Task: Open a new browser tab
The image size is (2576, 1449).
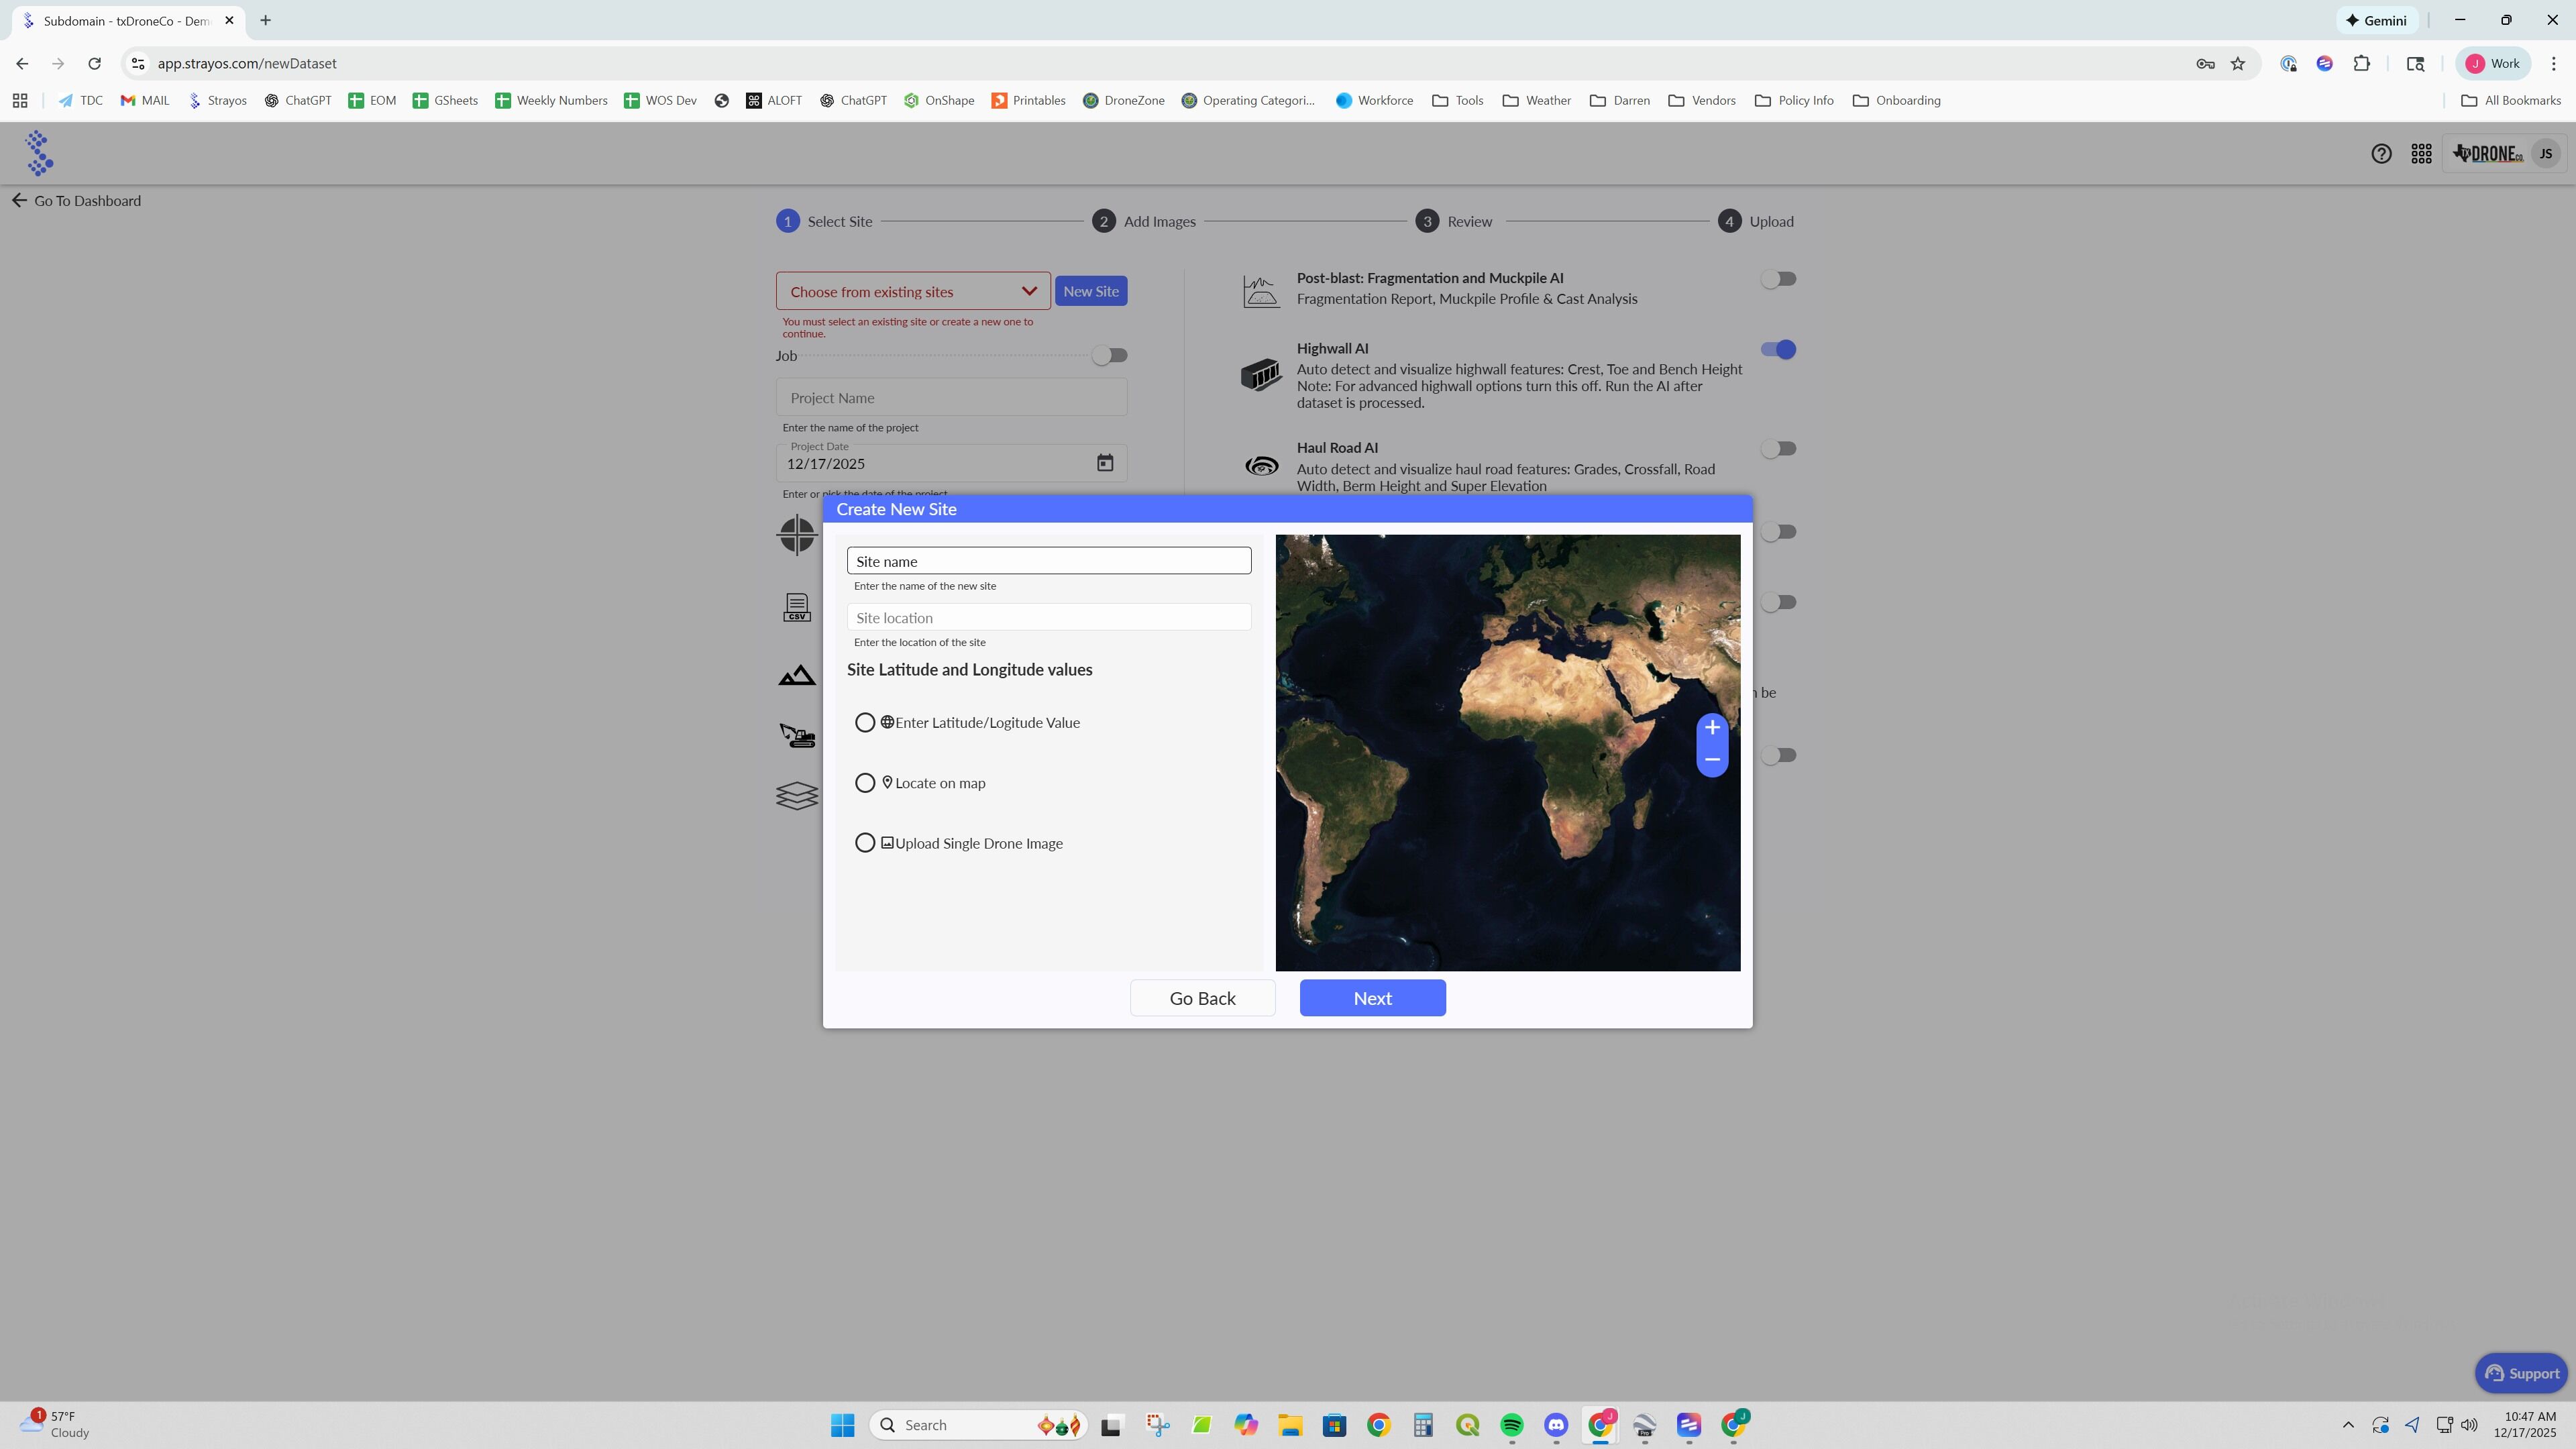Action: (265, 20)
